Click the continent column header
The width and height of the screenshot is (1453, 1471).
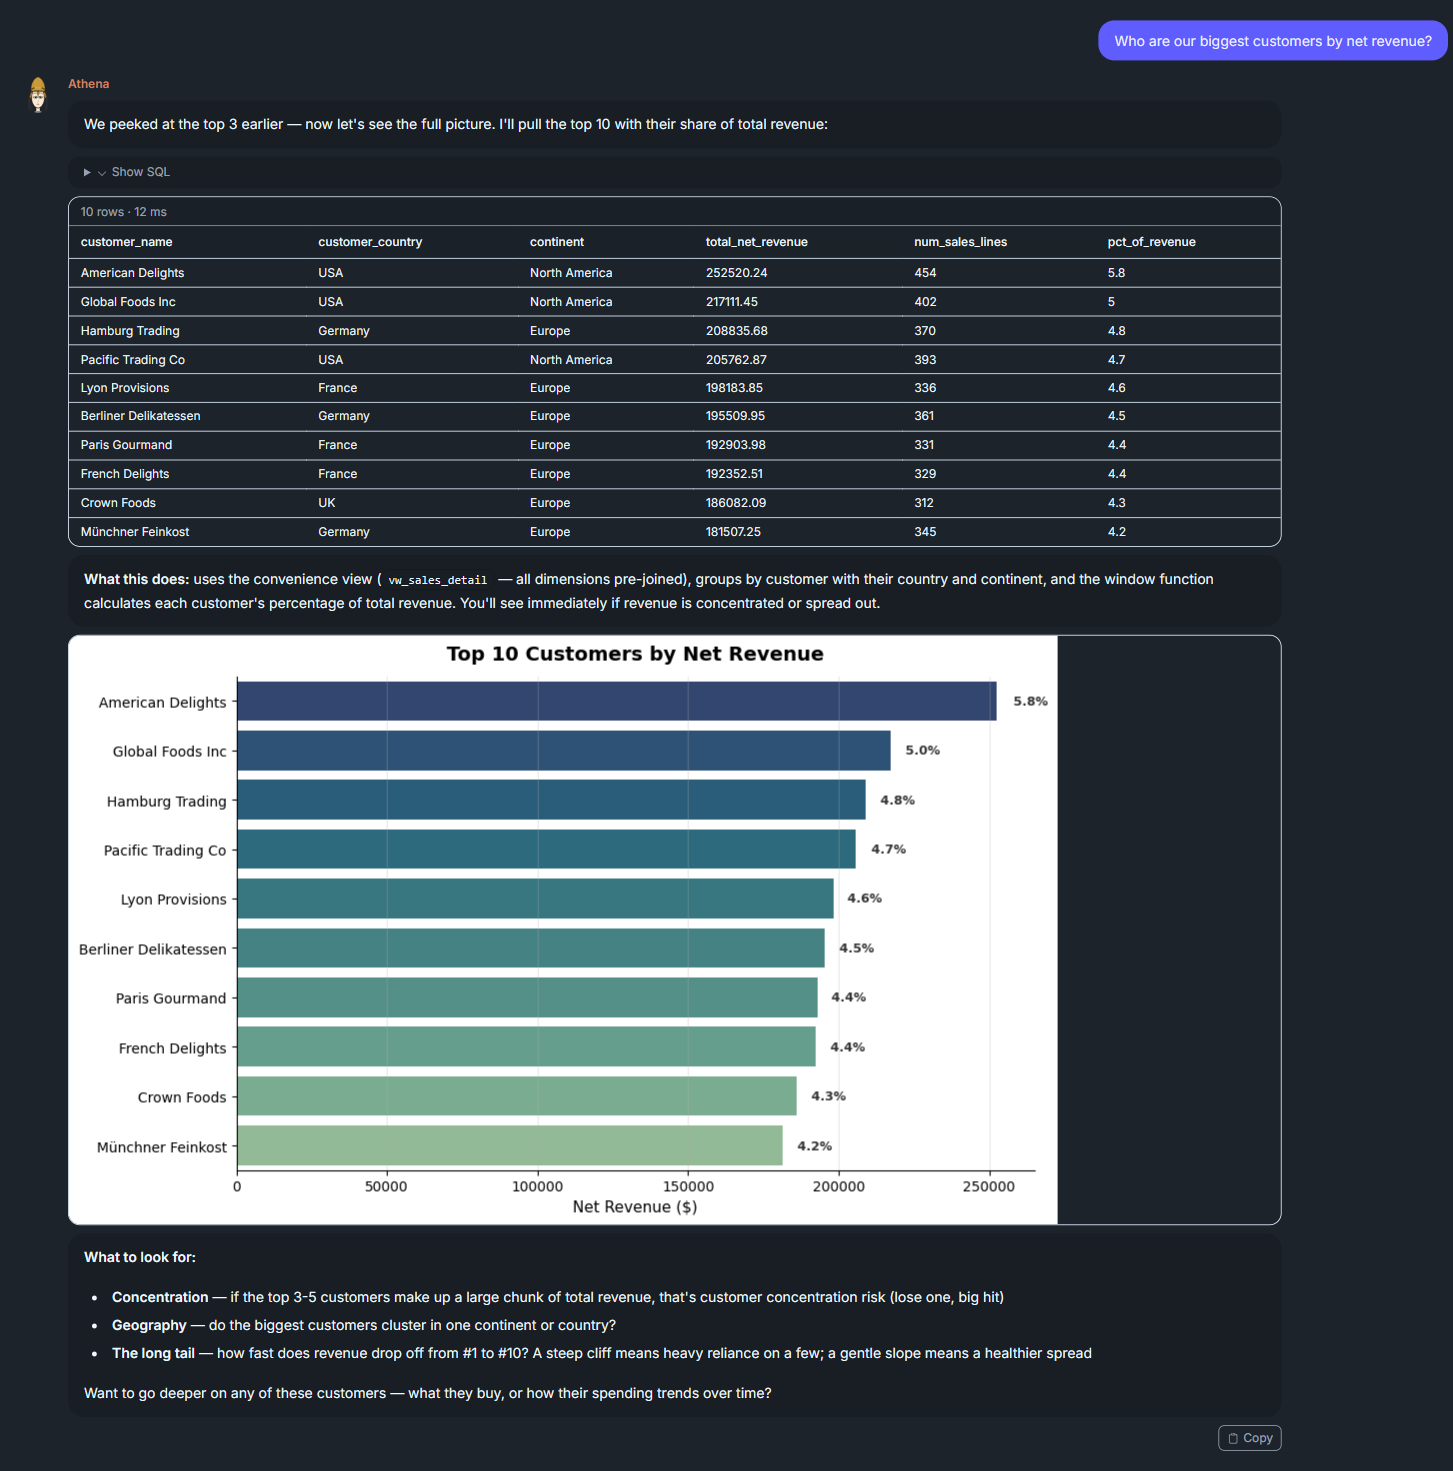tap(557, 242)
